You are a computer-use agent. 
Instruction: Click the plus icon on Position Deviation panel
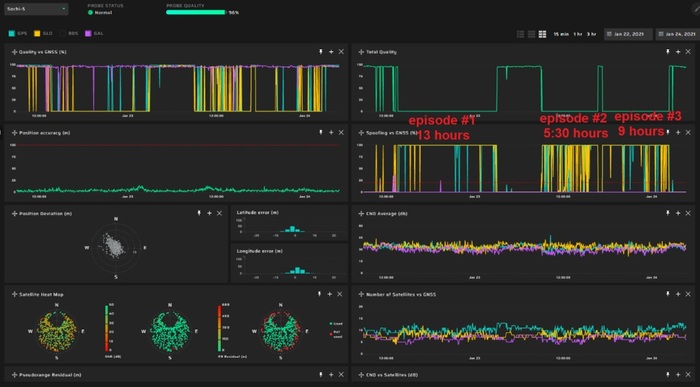(209, 213)
